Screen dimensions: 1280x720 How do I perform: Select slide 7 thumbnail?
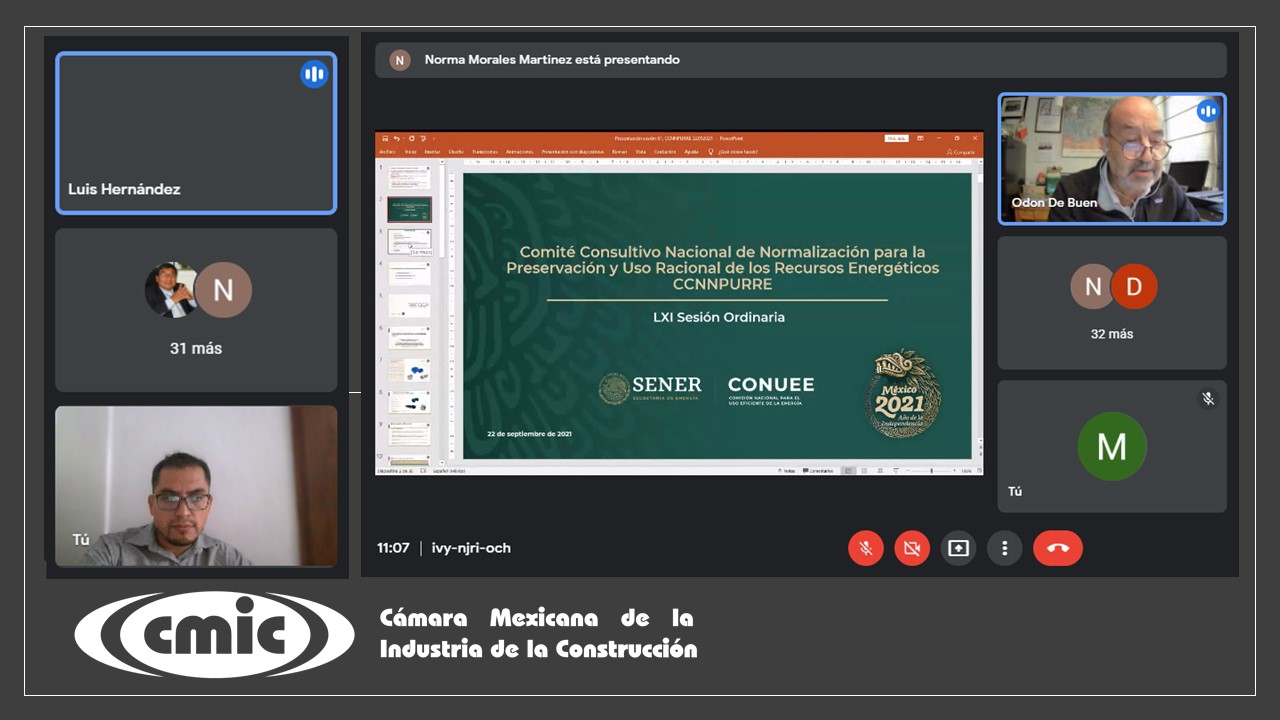coord(409,369)
